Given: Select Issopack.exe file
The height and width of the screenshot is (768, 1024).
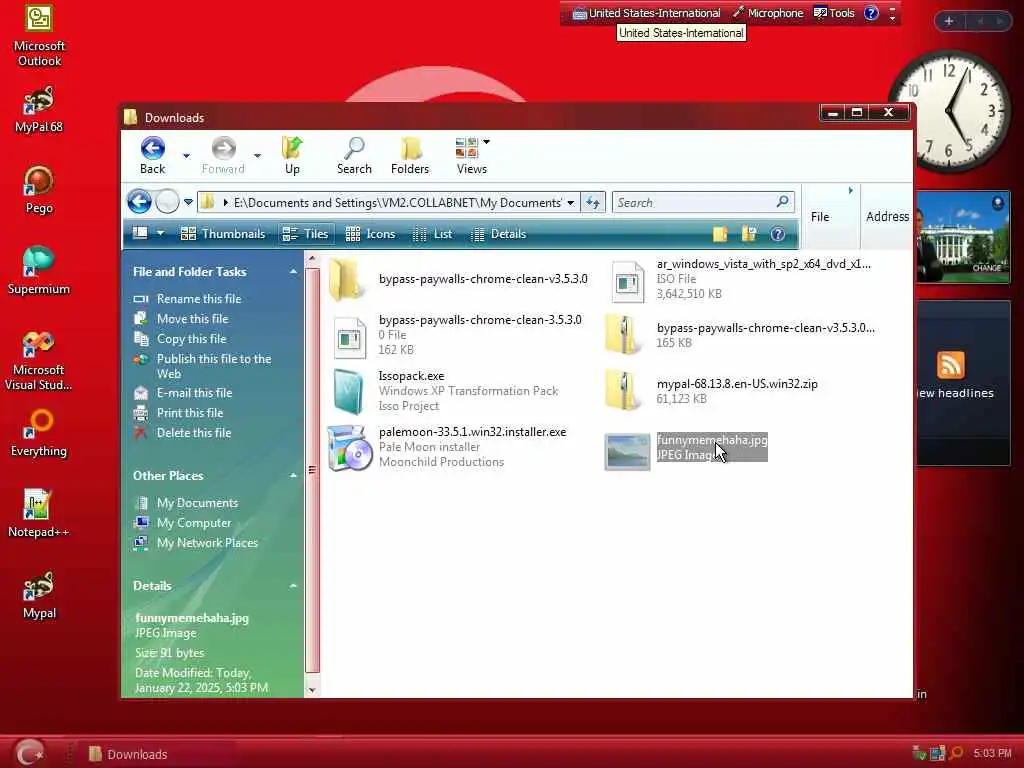Looking at the screenshot, I should tap(445, 391).
